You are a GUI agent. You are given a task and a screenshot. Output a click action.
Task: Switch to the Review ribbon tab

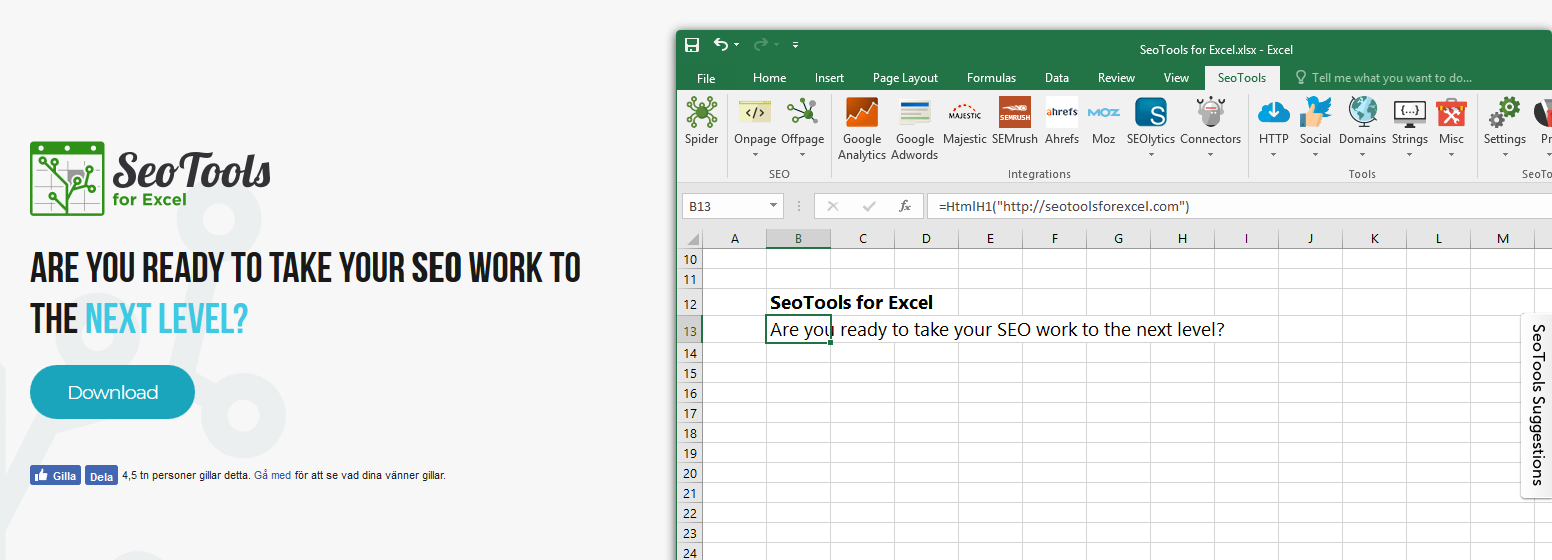point(1116,78)
